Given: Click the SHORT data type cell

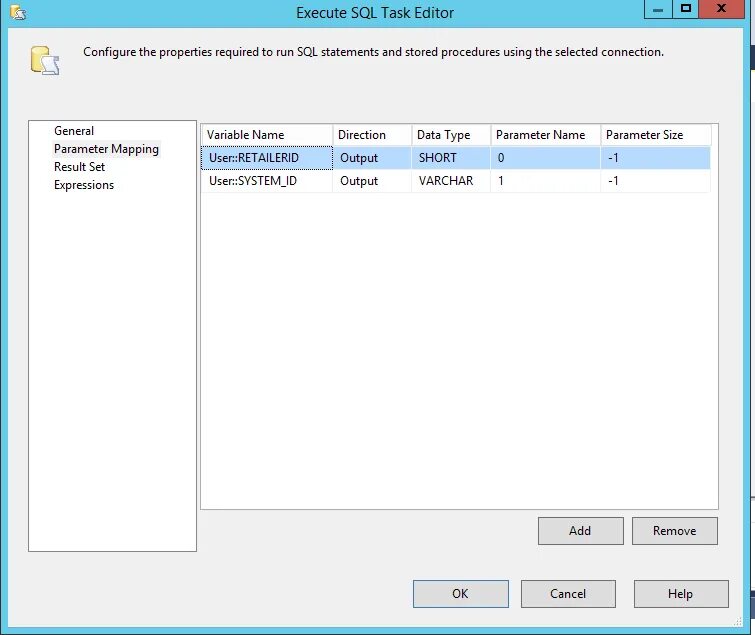Looking at the screenshot, I should (451, 158).
